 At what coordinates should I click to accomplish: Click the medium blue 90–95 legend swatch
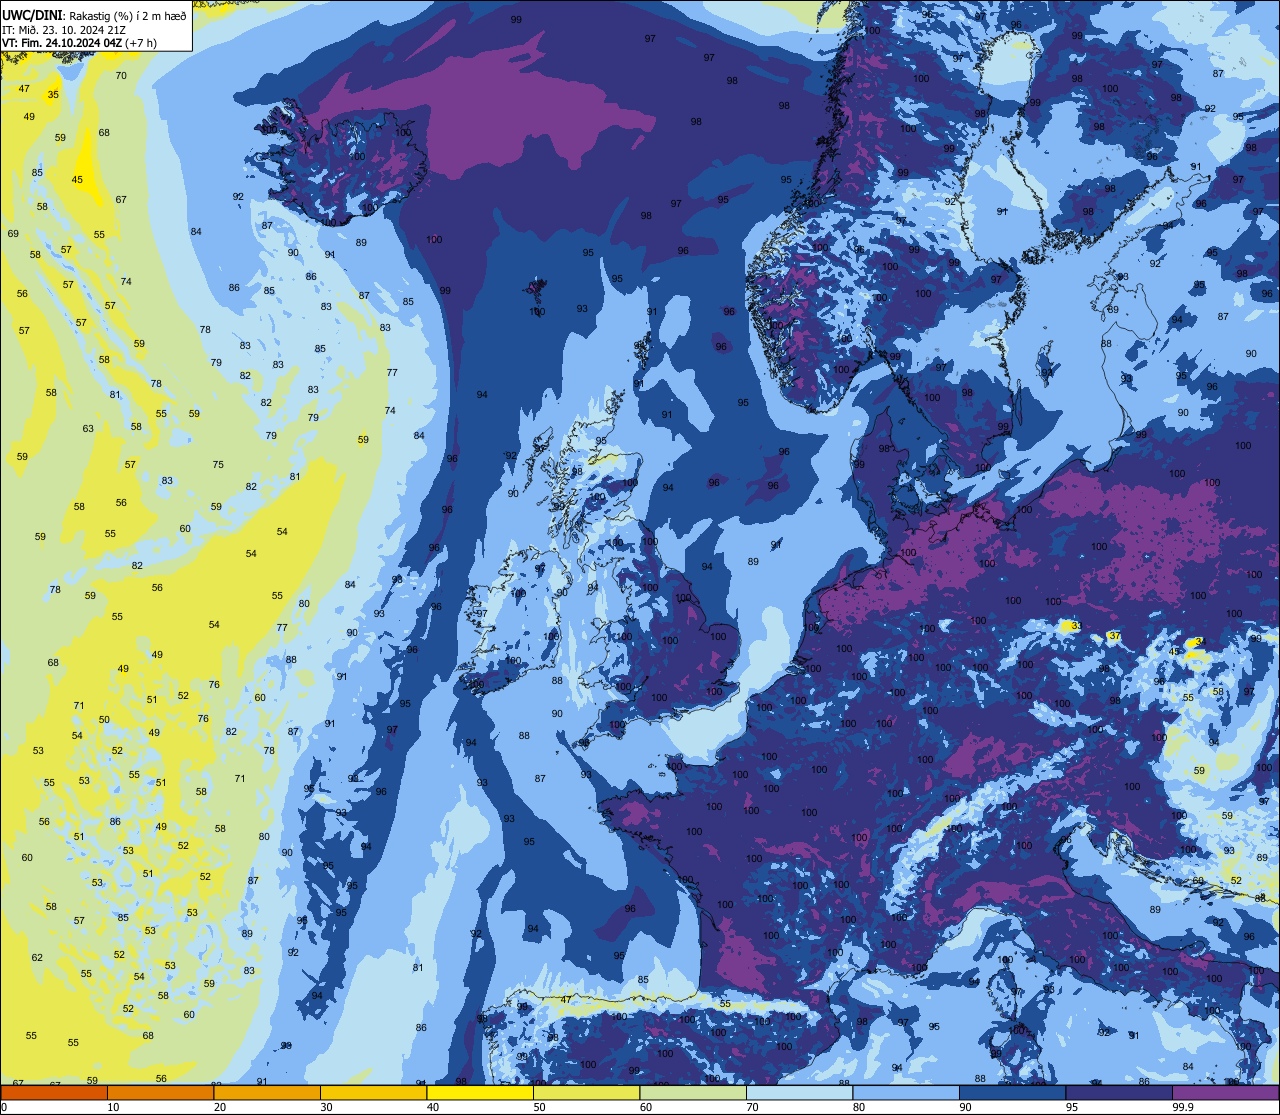[1012, 1092]
